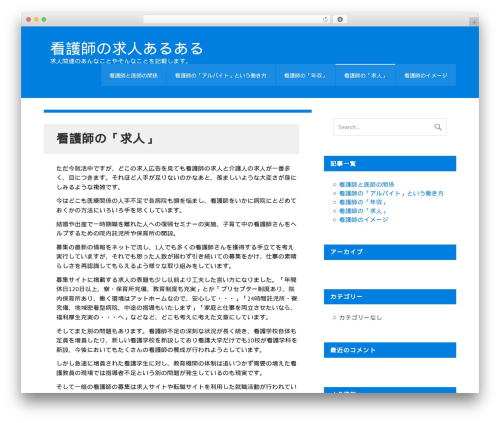Open sidebar link 看護師の「求人」

pos(363,211)
